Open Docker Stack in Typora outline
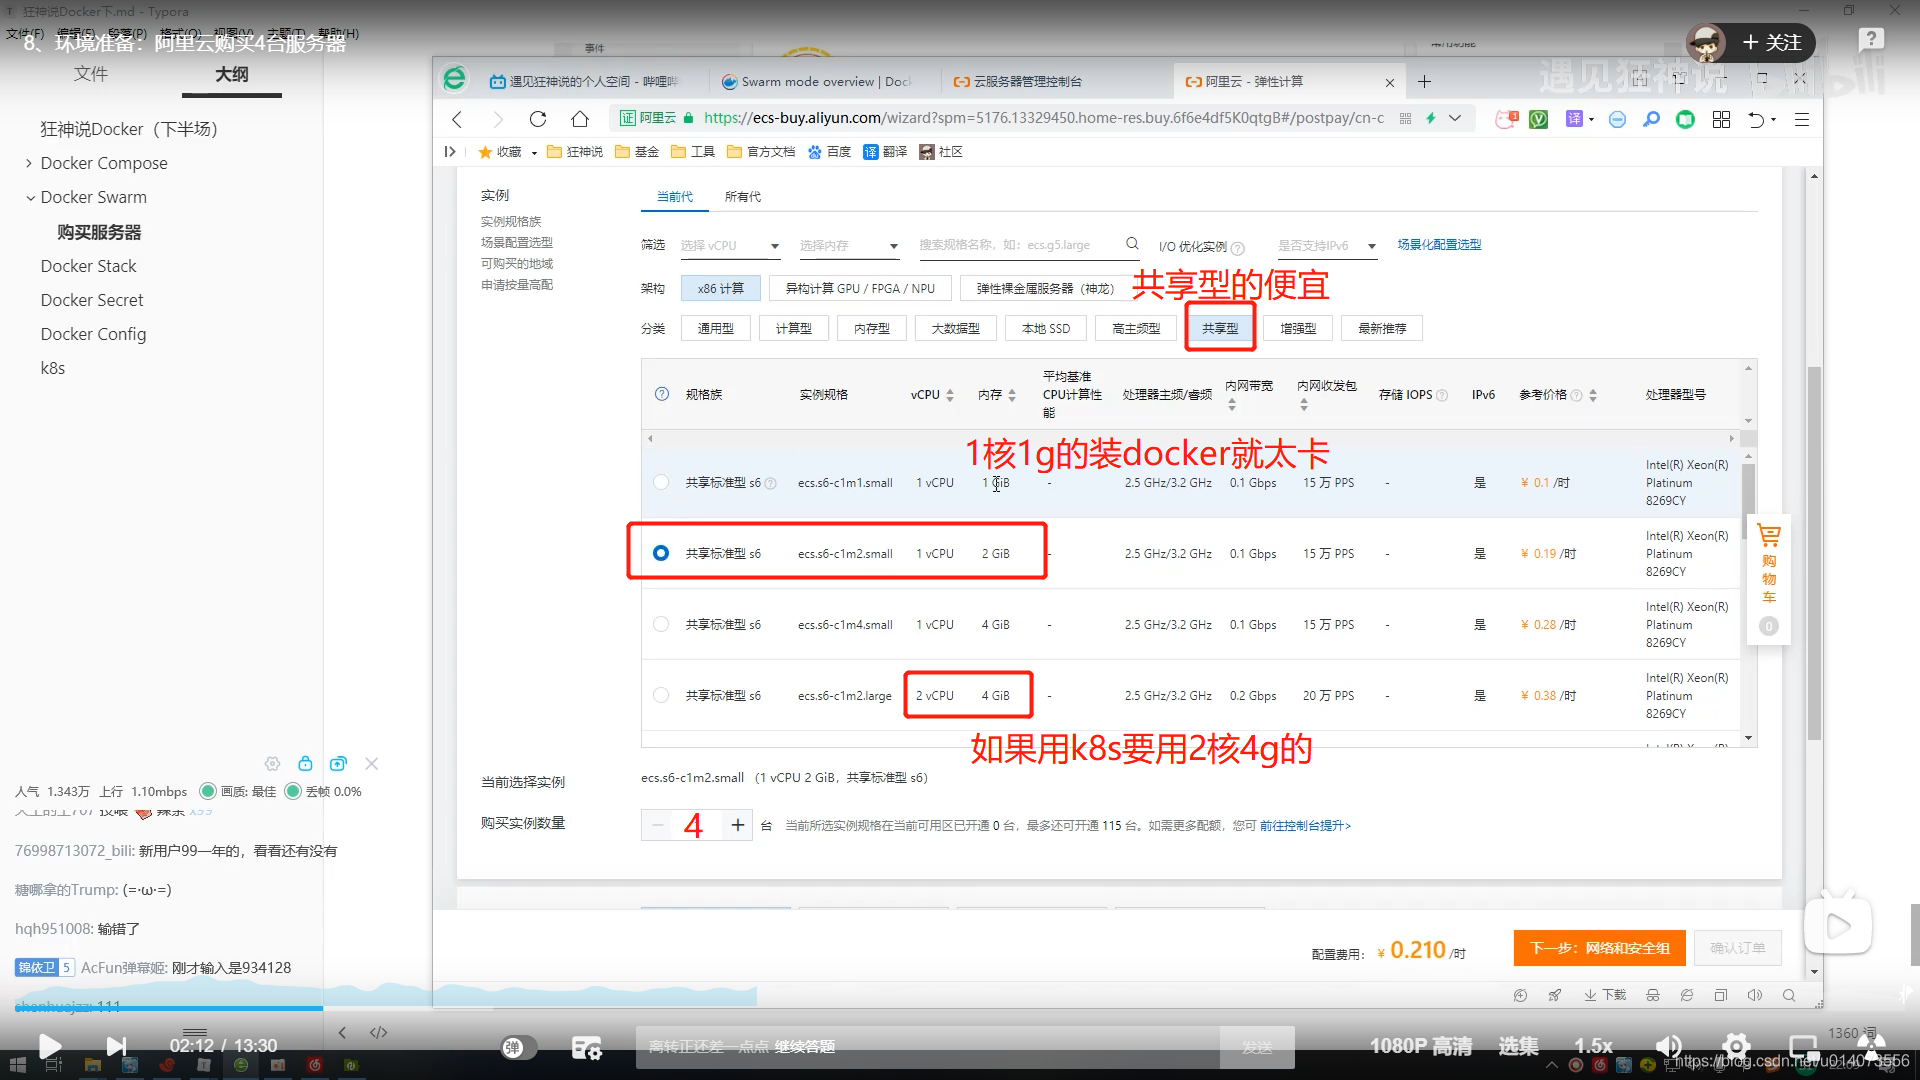1920x1080 pixels. 89,266
